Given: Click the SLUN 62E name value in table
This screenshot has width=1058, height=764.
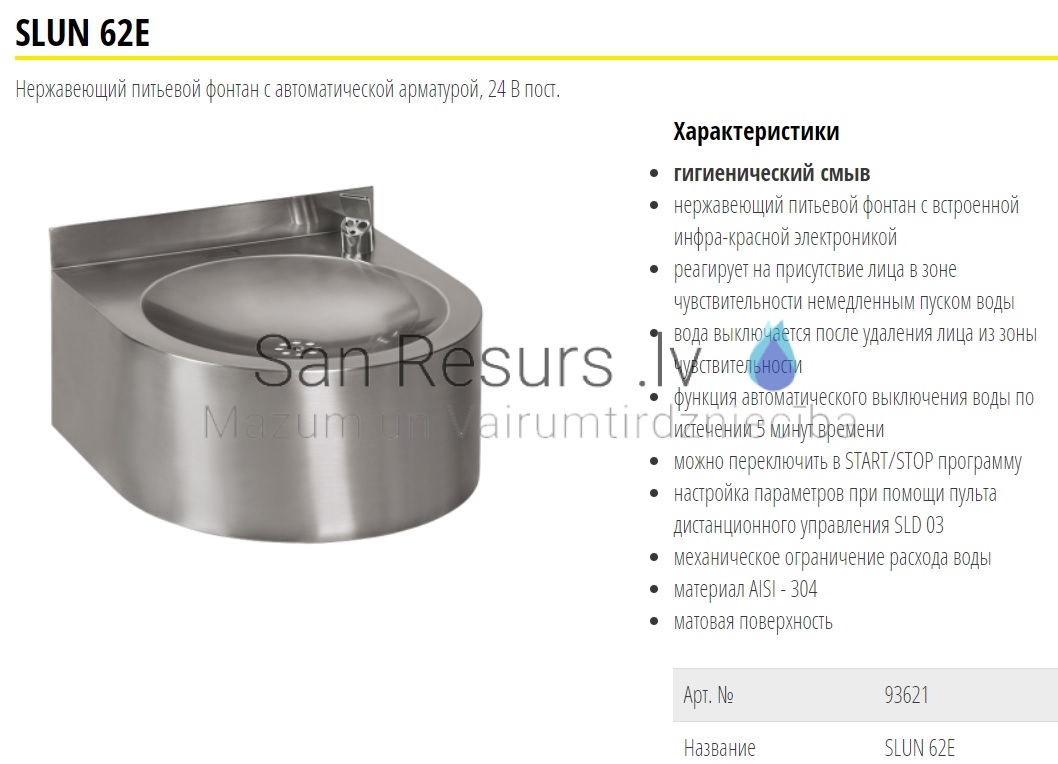Looking at the screenshot, I should tap(920, 748).
